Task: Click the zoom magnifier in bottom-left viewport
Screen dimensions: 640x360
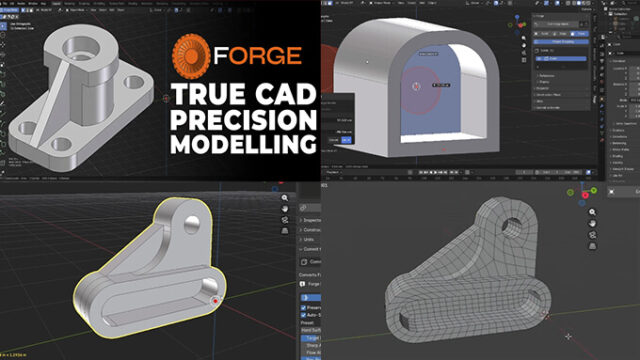Action: 285,198
